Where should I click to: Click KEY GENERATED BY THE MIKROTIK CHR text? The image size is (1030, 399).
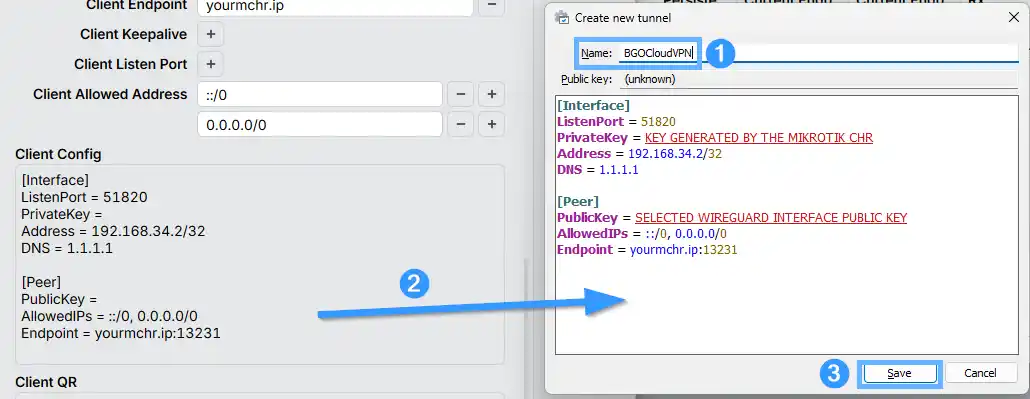pyautogui.click(x=759, y=138)
